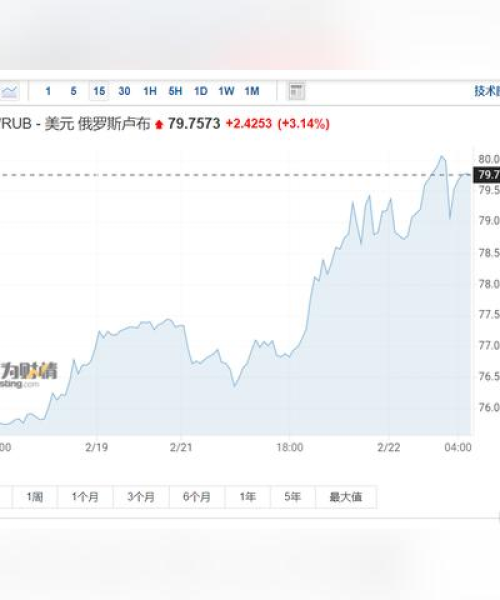The width and height of the screenshot is (500, 600).
Task: Click the 美元 俄罗斯卢布 pair title
Action: (x=98, y=124)
